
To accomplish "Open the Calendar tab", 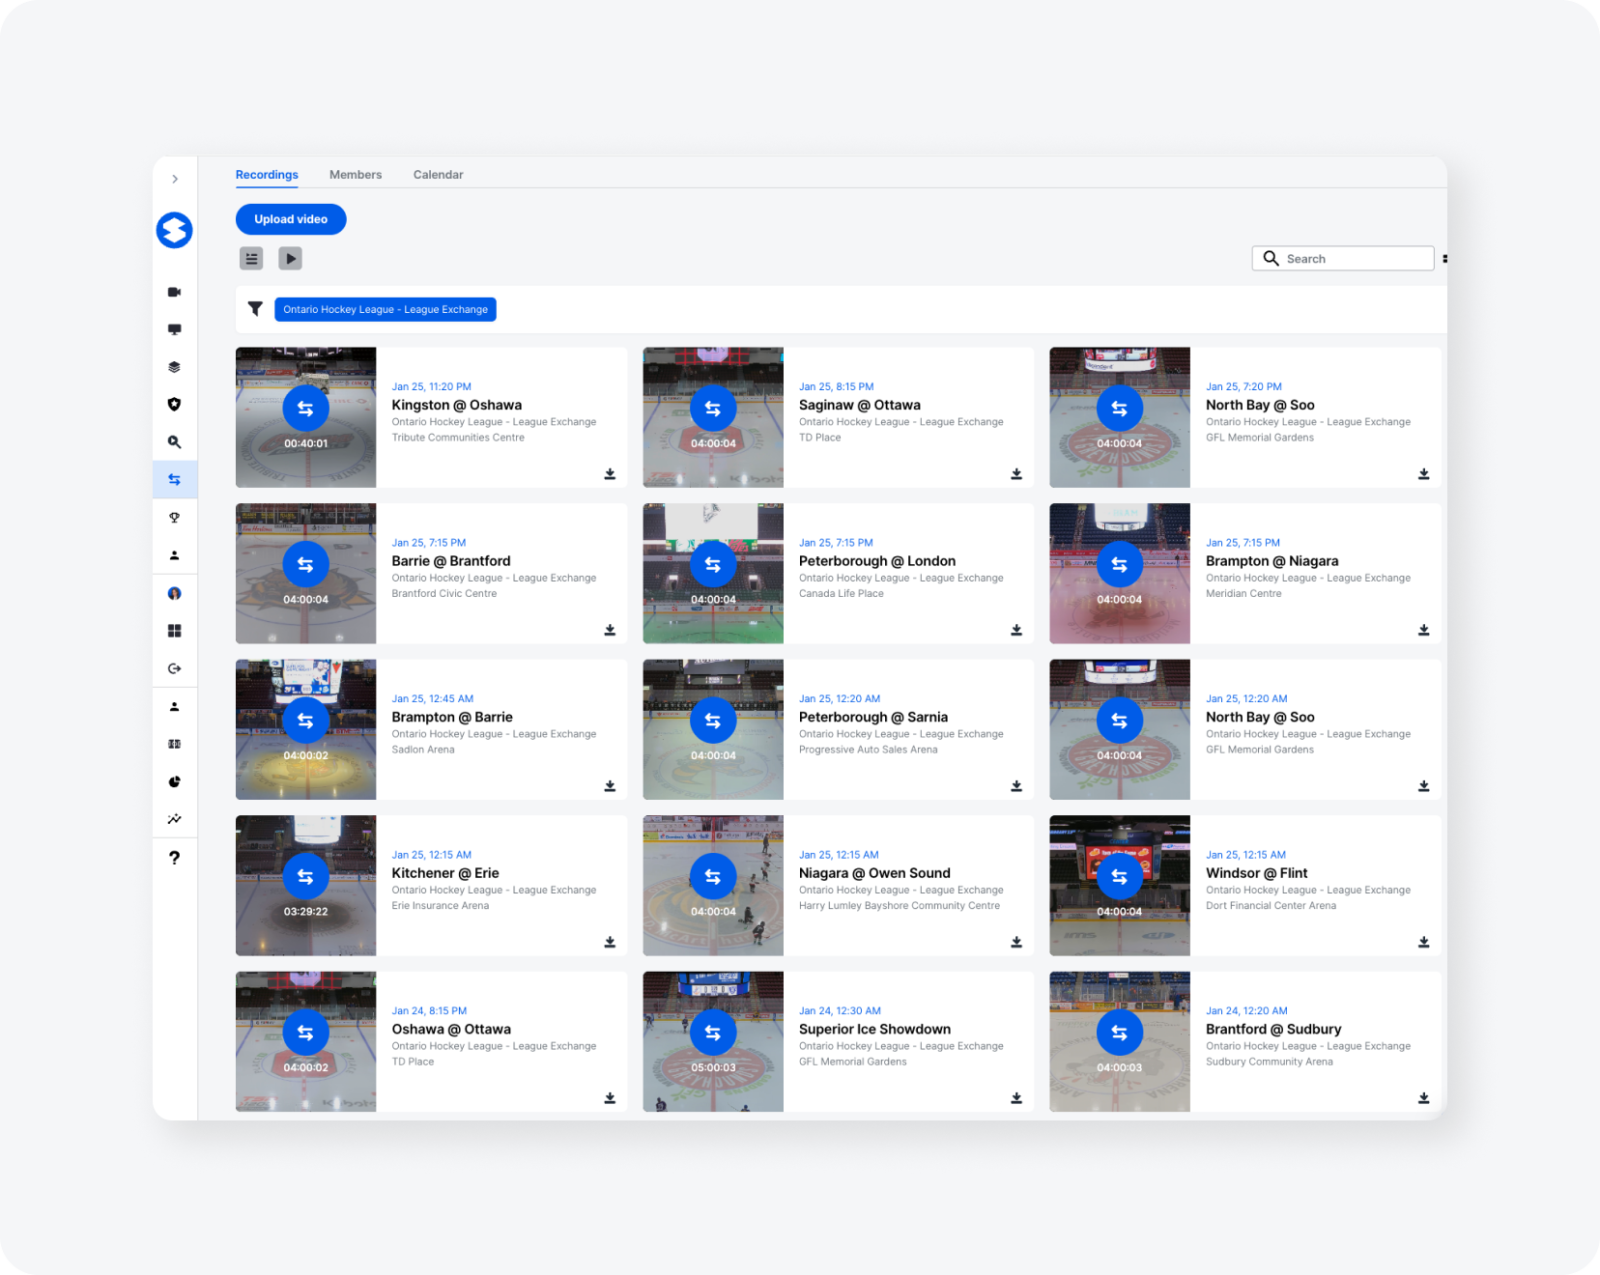I will pos(438,175).
